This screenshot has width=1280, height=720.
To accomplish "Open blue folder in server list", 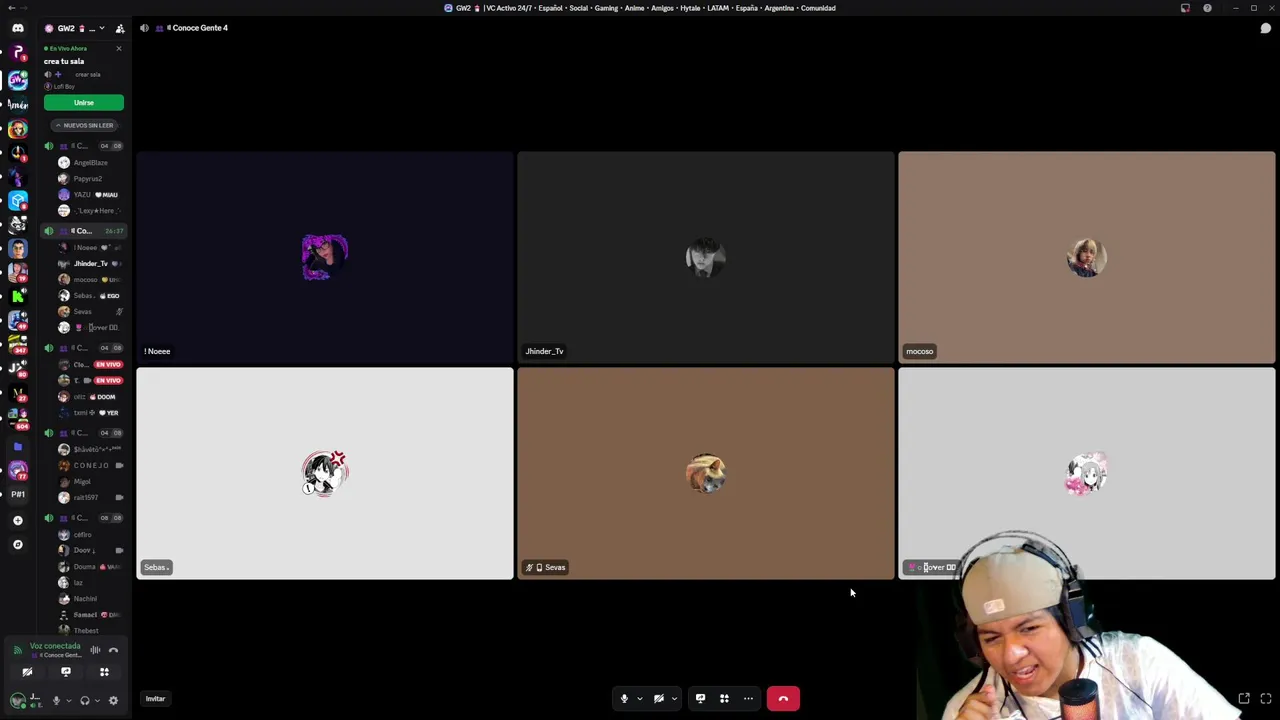I will (x=17, y=446).
